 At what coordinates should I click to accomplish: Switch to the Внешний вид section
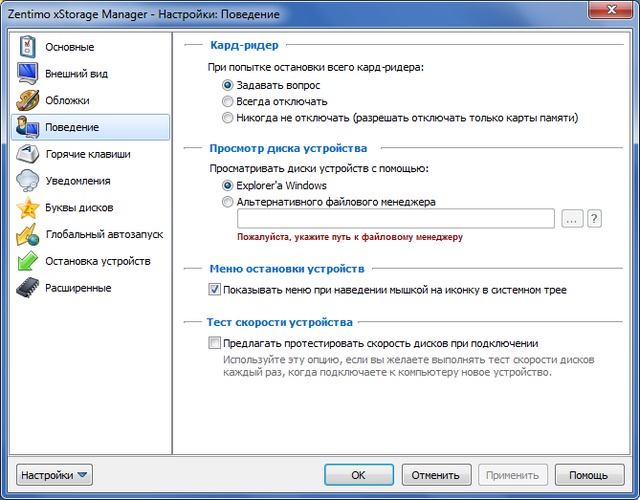tap(90, 73)
